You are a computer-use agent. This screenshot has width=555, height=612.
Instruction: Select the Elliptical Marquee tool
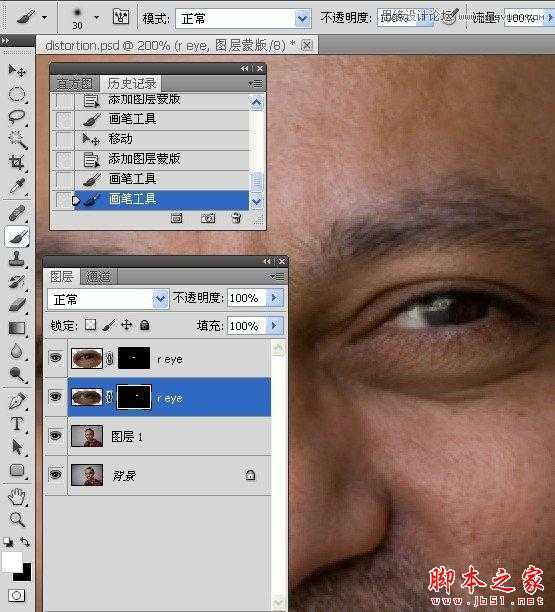tap(17, 94)
